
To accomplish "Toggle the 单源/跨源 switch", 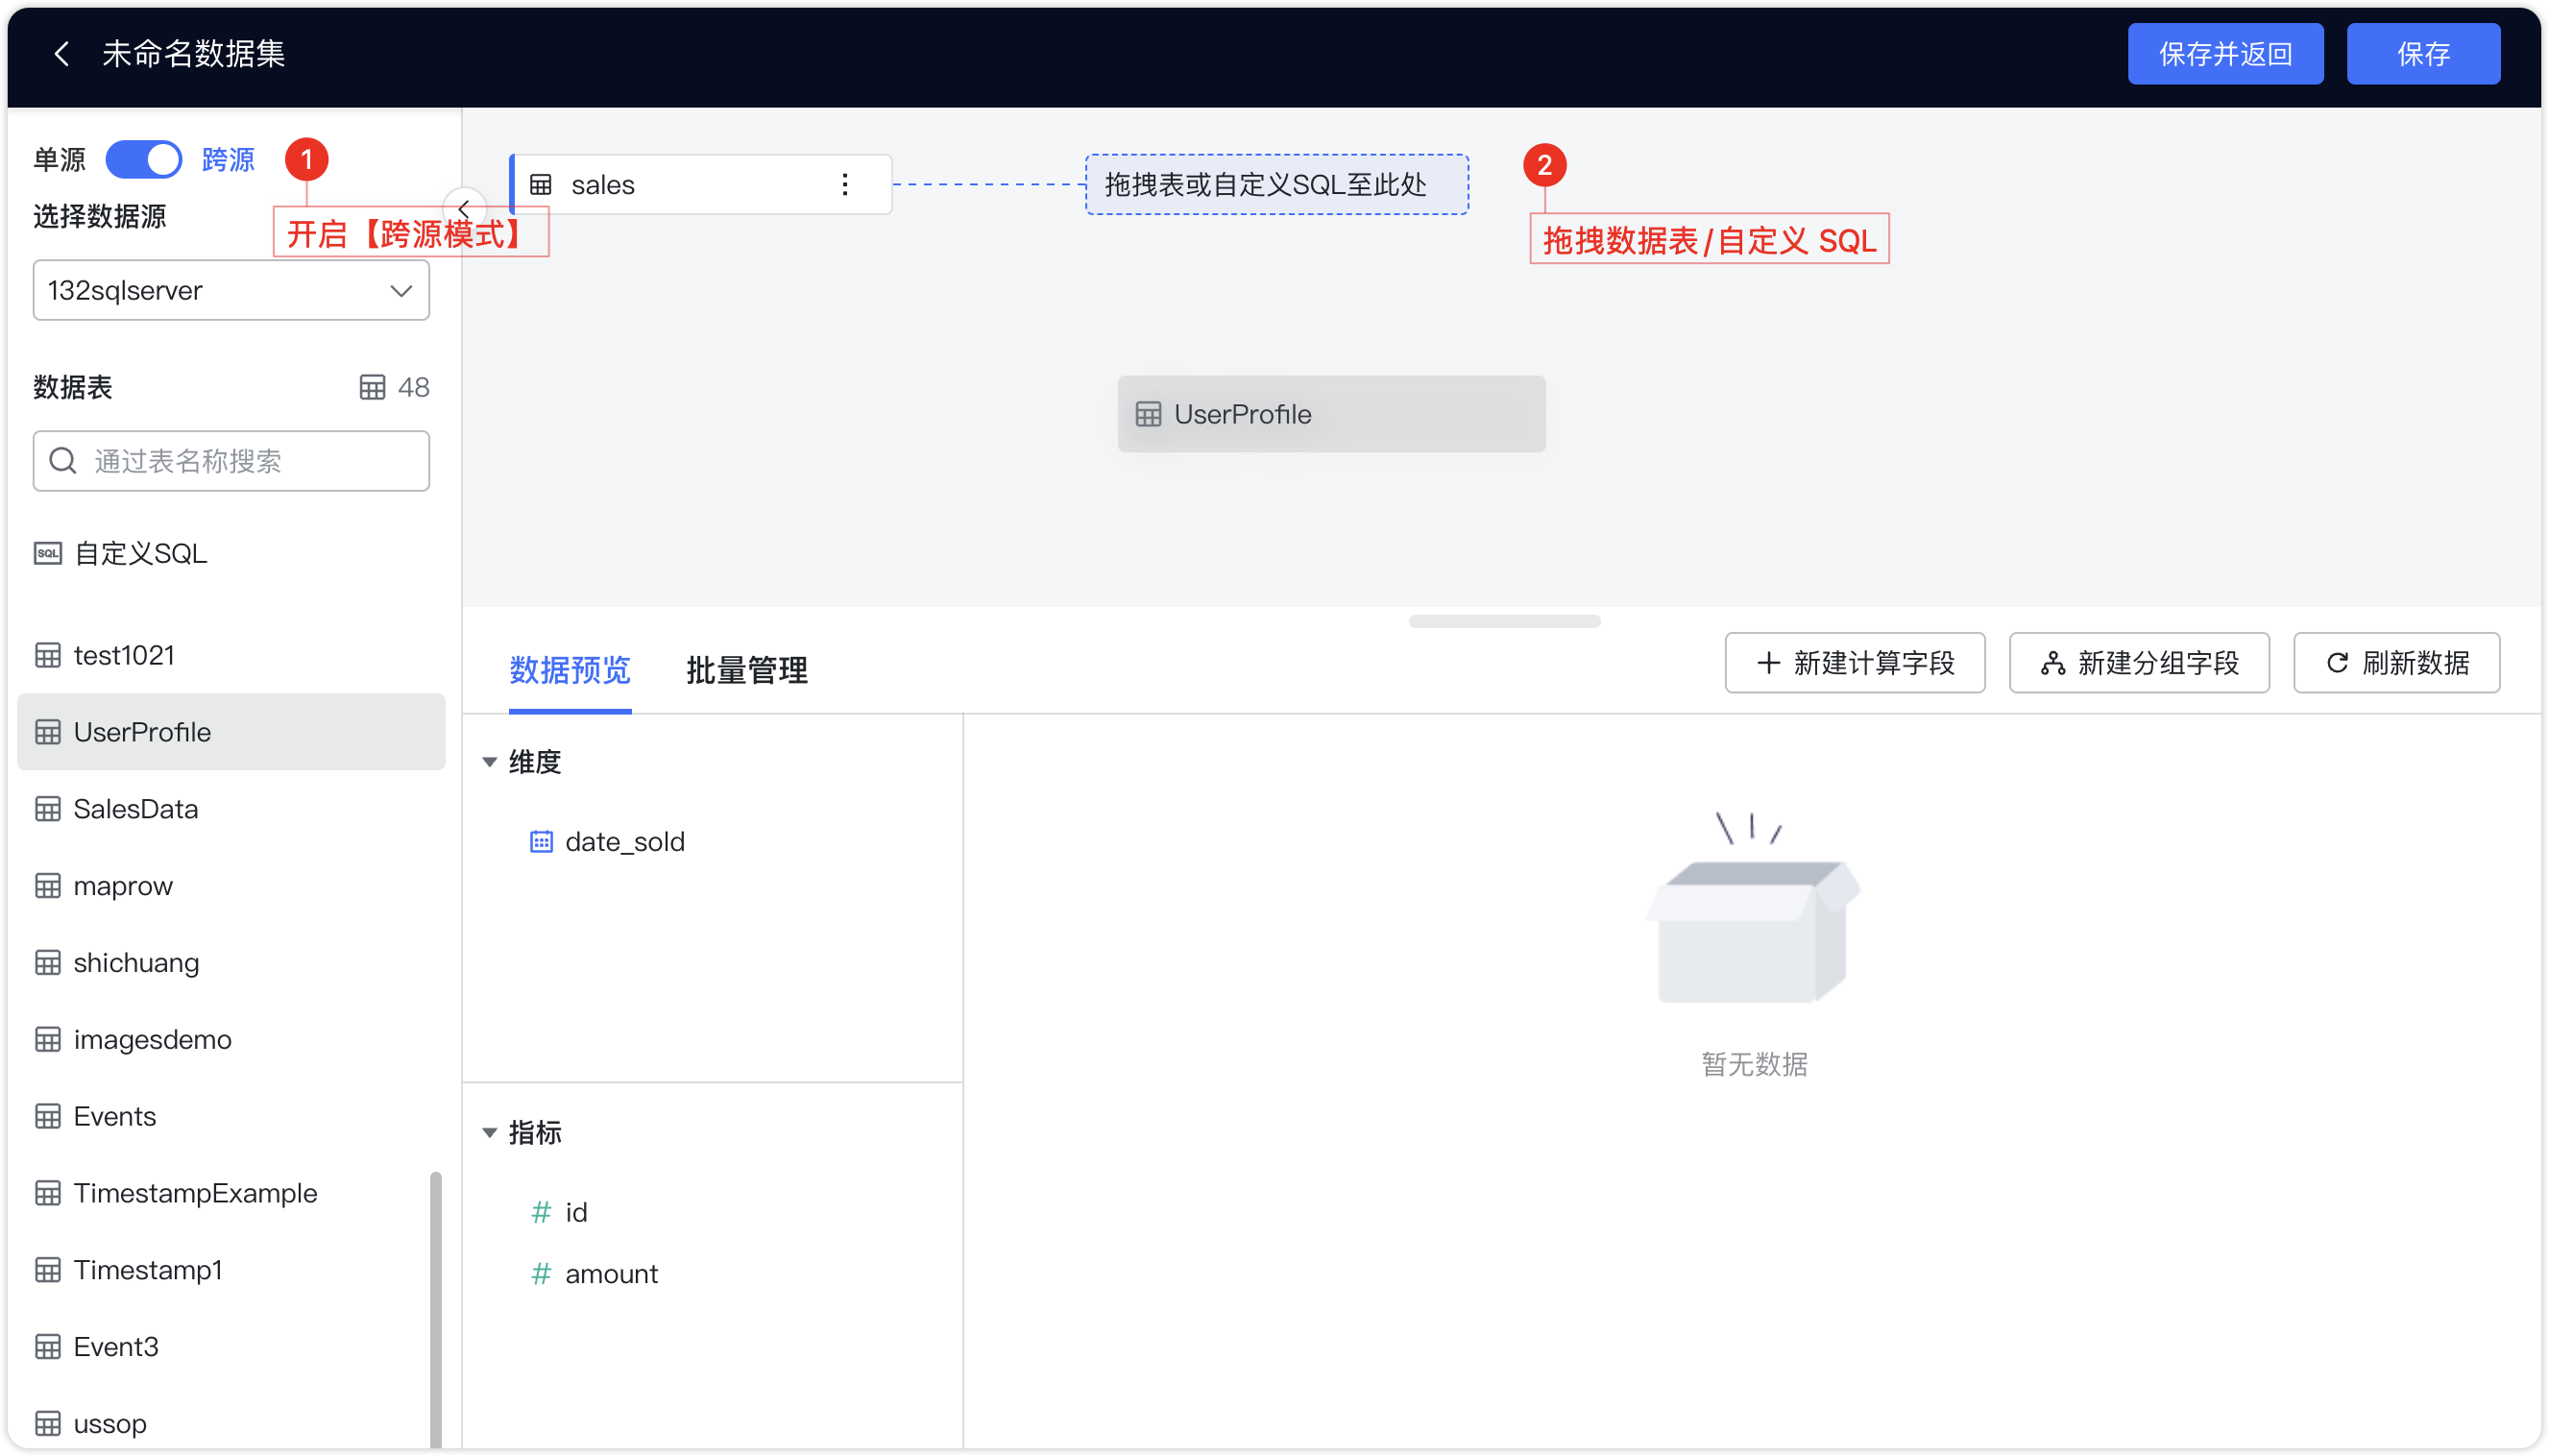I will 144,160.
